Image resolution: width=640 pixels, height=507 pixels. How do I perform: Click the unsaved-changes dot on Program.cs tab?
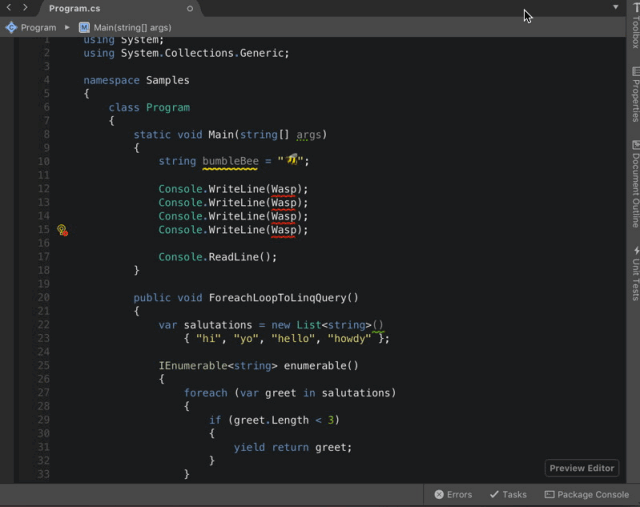click(x=190, y=8)
